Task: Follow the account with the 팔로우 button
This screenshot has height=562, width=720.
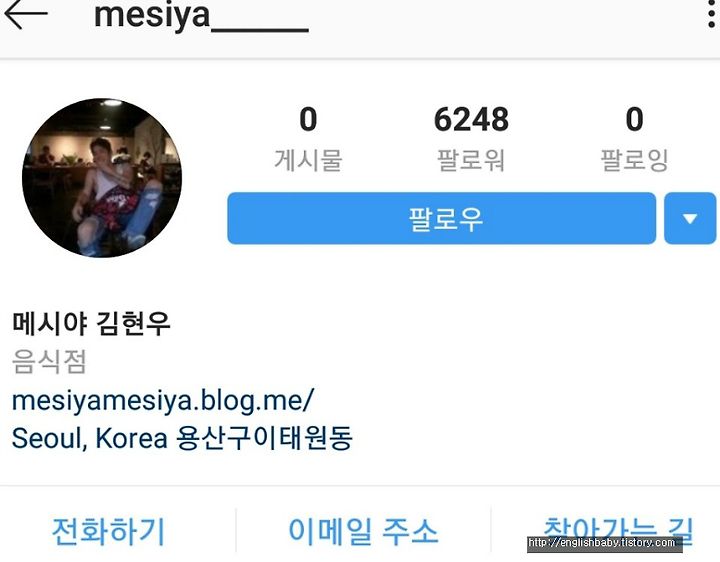Action: [441, 219]
